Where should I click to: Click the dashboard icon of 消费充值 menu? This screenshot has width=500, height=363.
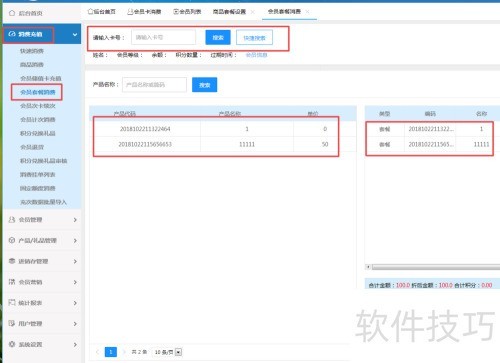pos(12,34)
